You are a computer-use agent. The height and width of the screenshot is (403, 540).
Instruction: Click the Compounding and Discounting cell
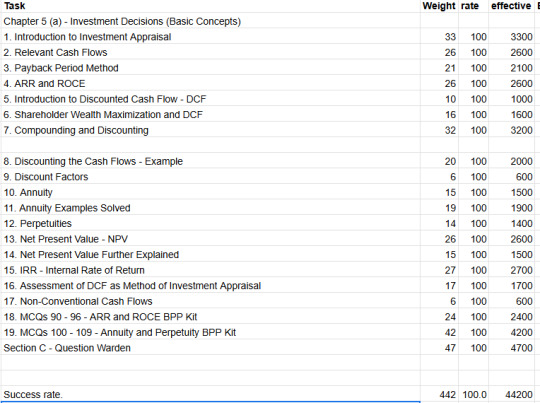(x=210, y=130)
